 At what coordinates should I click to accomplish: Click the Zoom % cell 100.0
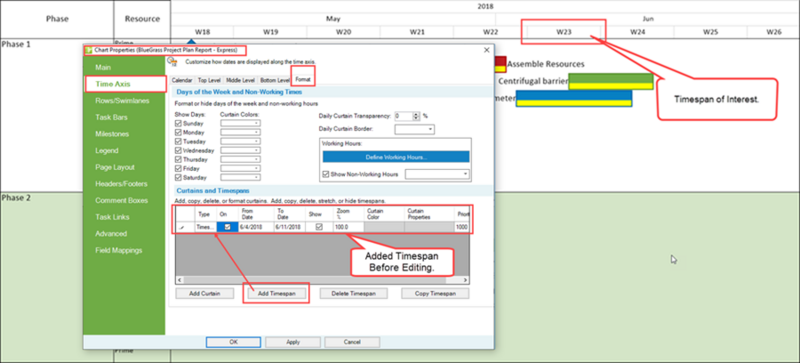[x=348, y=227]
